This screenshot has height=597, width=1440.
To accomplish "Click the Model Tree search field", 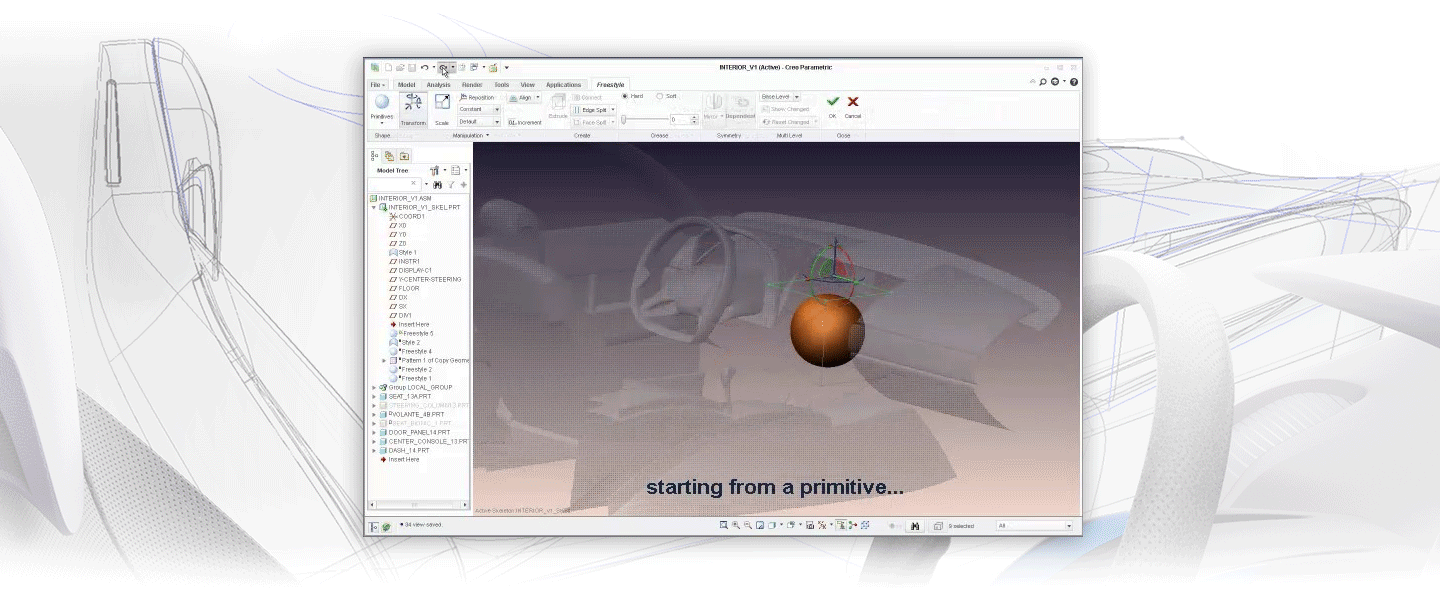I will (x=395, y=184).
